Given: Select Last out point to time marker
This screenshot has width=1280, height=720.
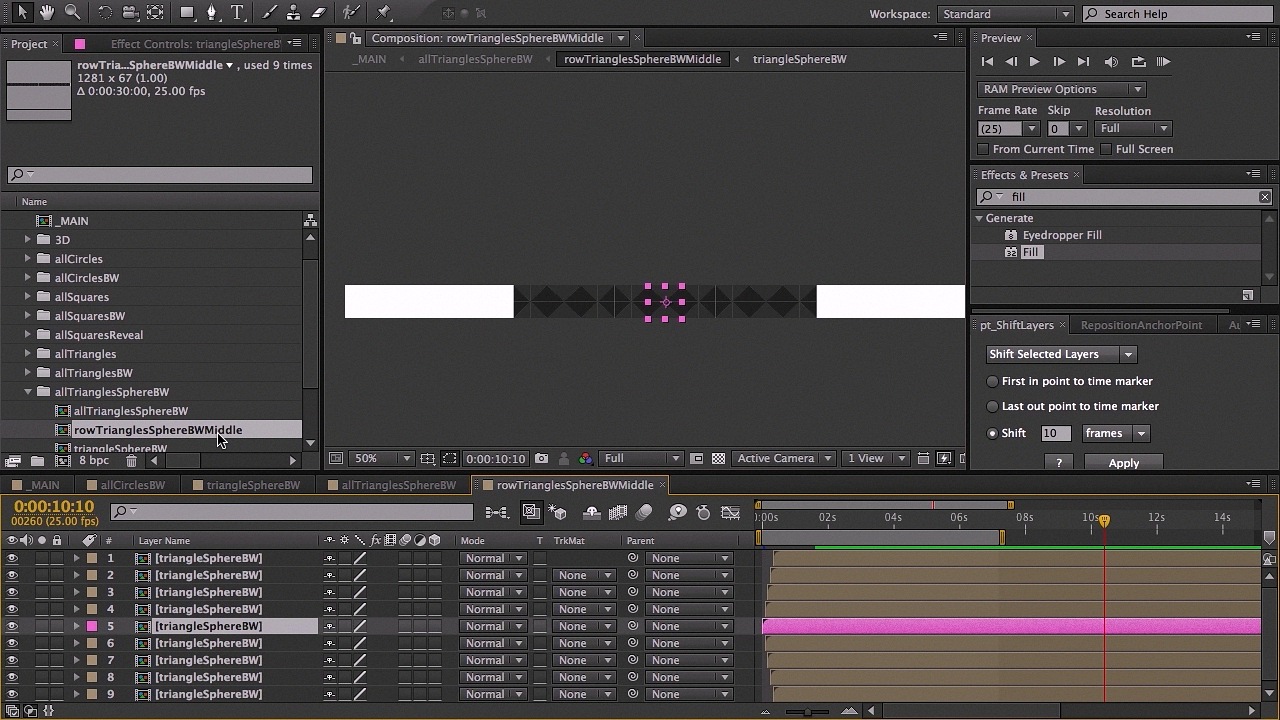Looking at the screenshot, I should tap(992, 406).
